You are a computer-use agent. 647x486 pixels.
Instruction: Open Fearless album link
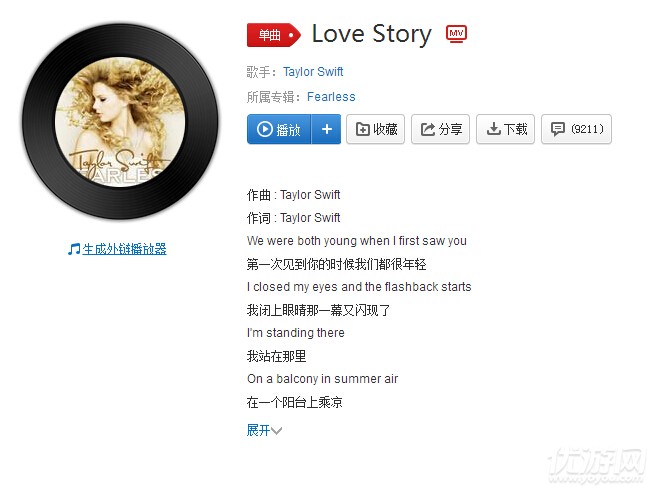tap(331, 97)
